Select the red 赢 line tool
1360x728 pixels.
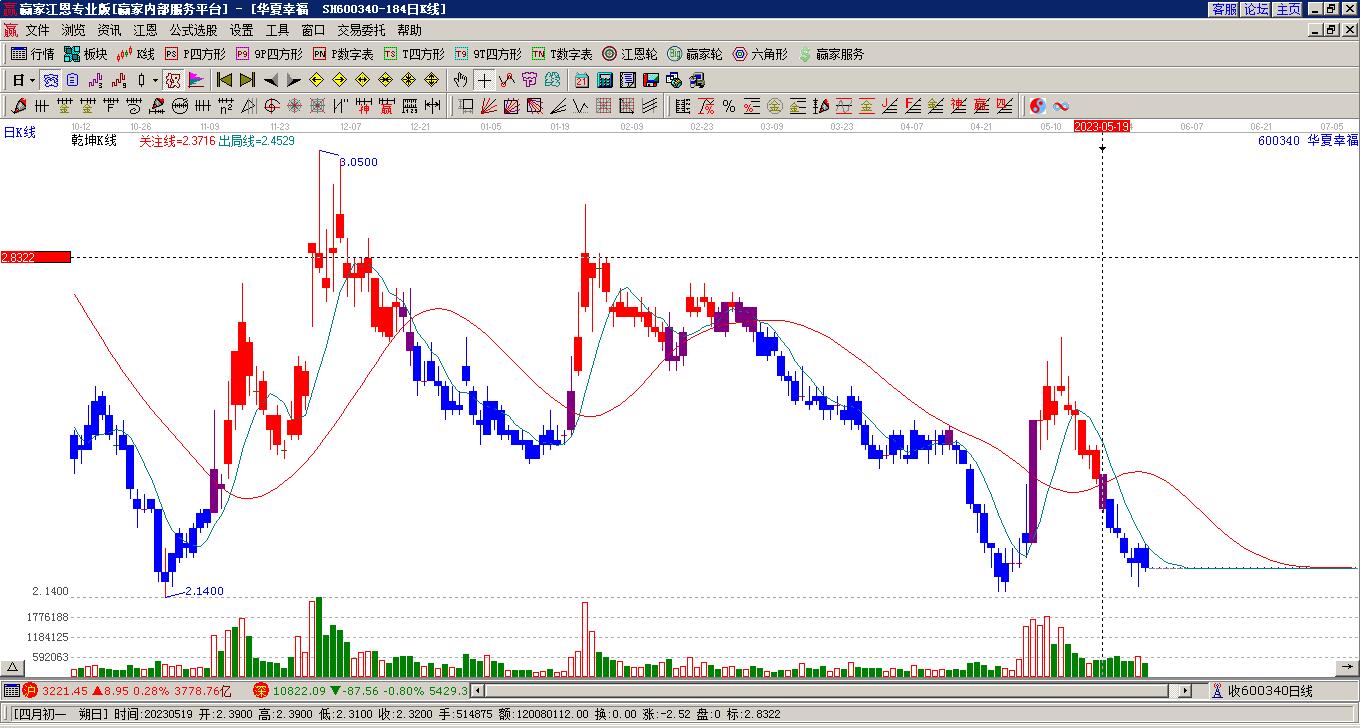(x=386, y=105)
